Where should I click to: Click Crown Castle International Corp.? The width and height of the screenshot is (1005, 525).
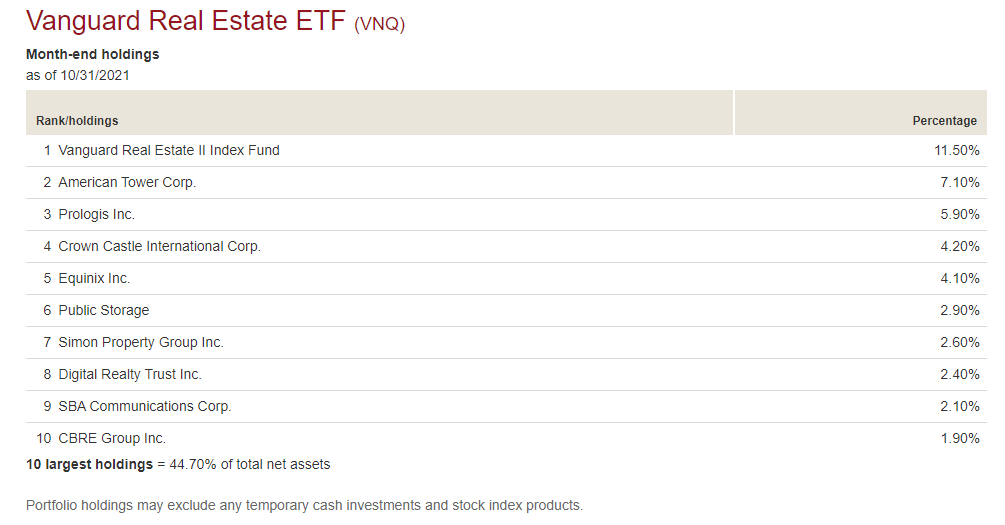click(x=160, y=246)
